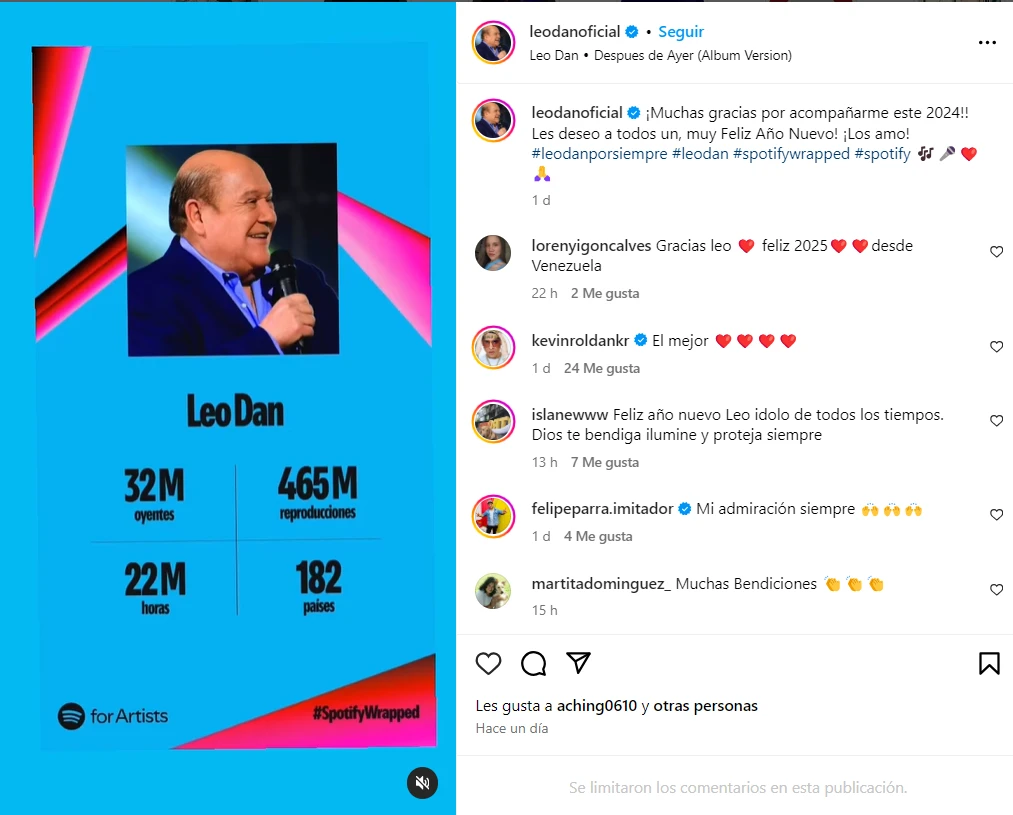This screenshot has height=815, width=1013.
Task: Share the post with the paper plane icon
Action: [x=578, y=663]
